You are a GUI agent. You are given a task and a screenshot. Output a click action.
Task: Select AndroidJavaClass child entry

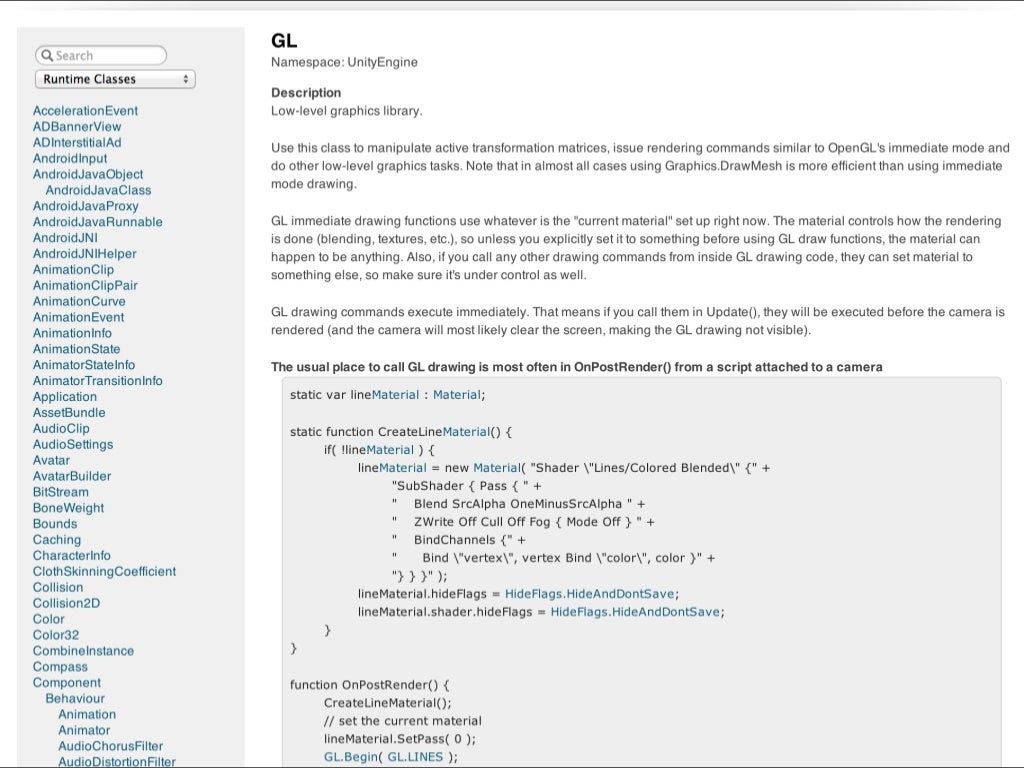(x=99, y=190)
